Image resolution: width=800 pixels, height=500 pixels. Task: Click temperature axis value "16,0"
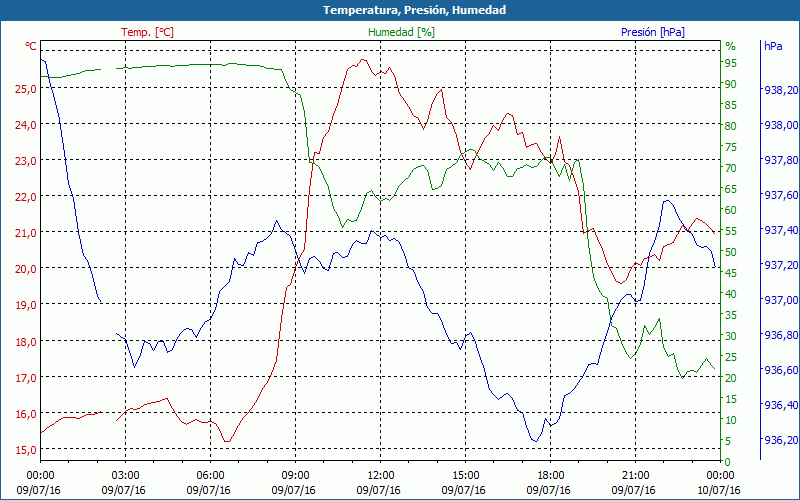pos(26,414)
